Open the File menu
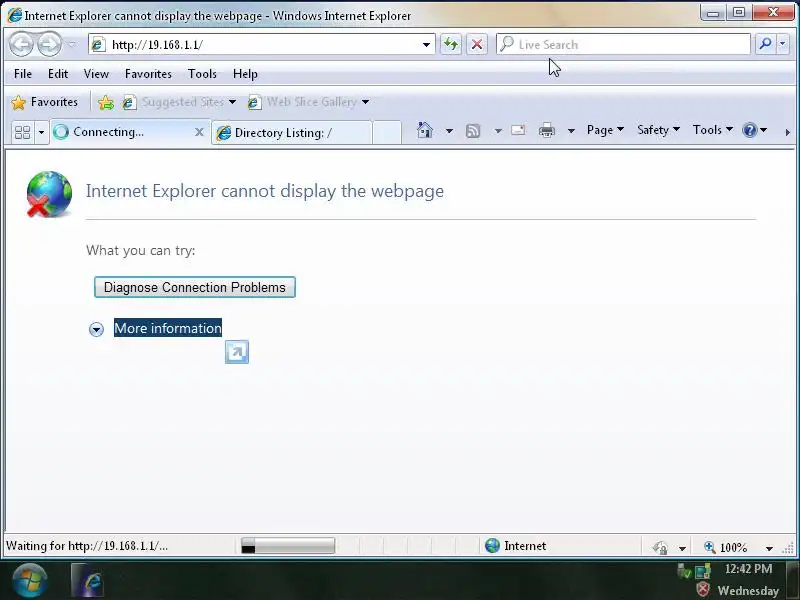 point(22,74)
